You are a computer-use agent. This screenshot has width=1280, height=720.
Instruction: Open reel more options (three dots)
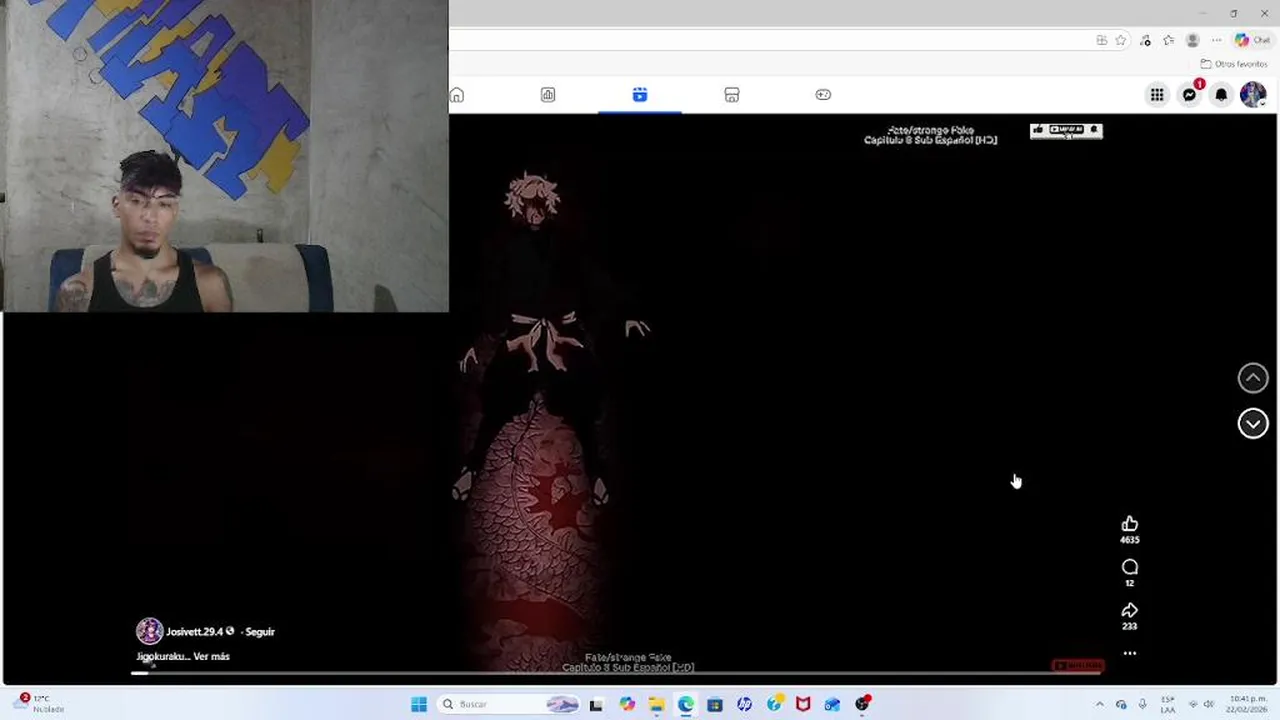[1130, 653]
